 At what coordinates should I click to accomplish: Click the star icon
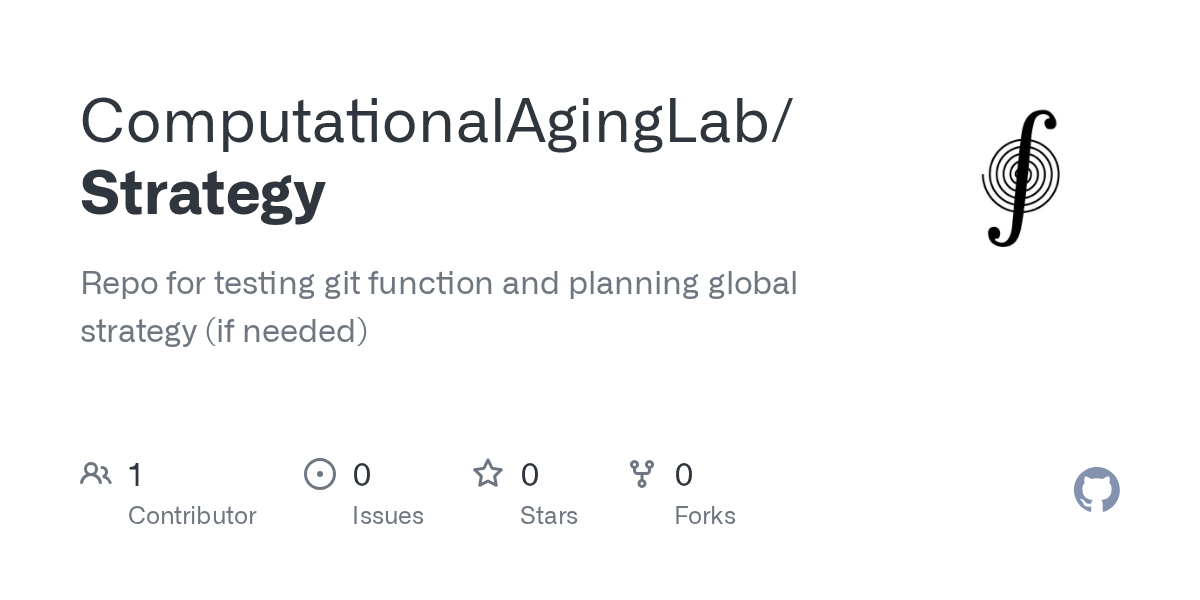tap(488, 473)
